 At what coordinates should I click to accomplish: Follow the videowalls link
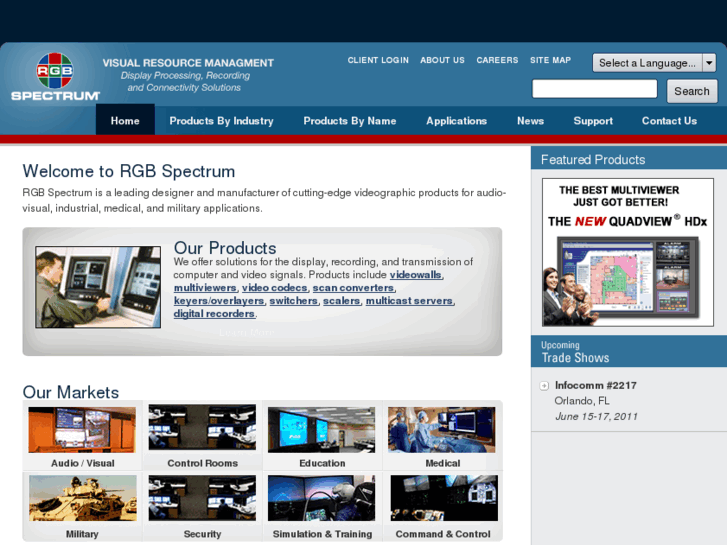click(x=415, y=275)
